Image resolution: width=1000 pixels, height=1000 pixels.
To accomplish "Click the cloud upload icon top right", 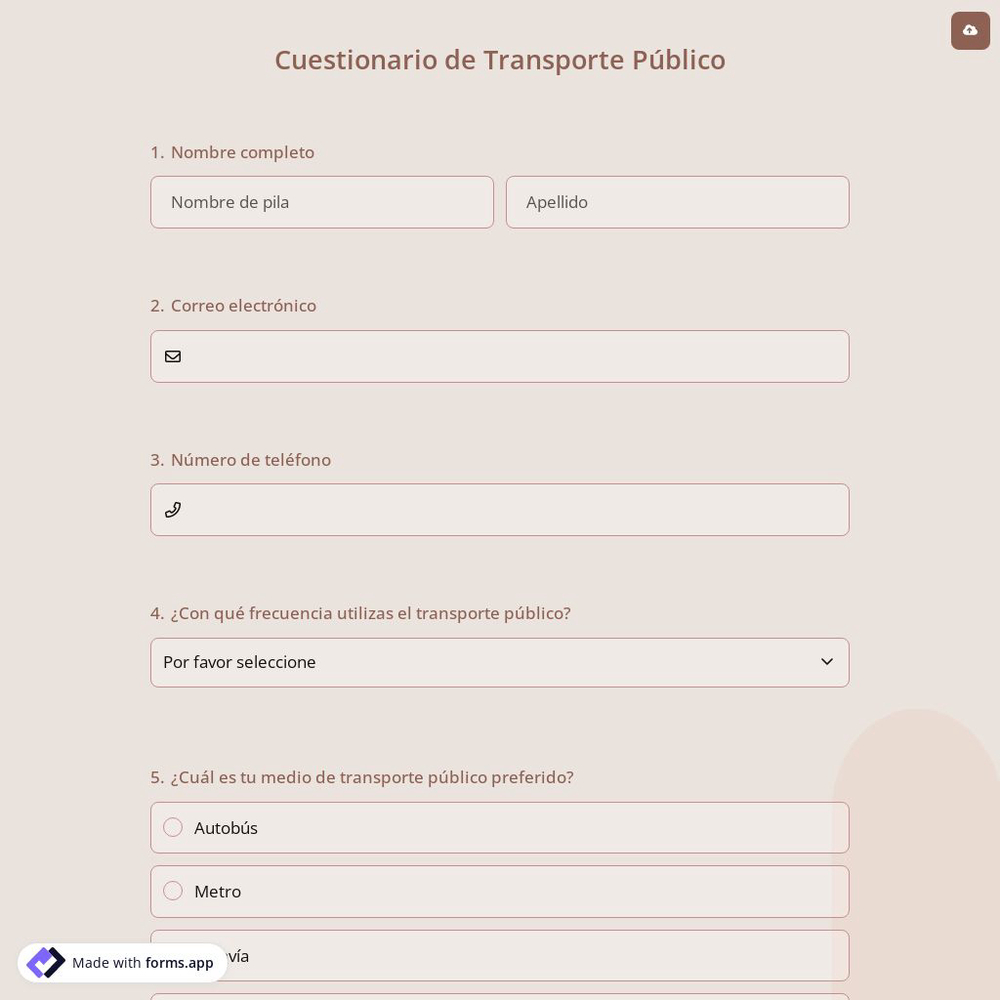I will (x=970, y=30).
